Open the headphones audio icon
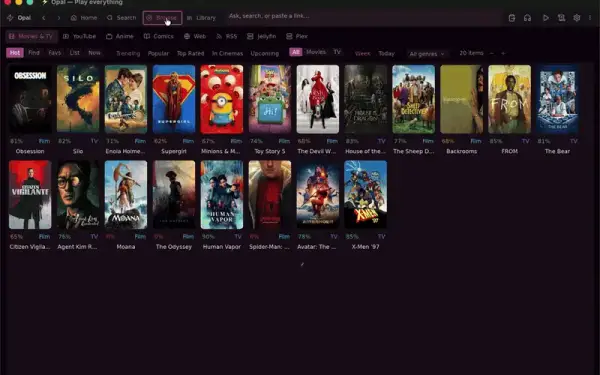The height and width of the screenshot is (375, 600). pos(527,18)
